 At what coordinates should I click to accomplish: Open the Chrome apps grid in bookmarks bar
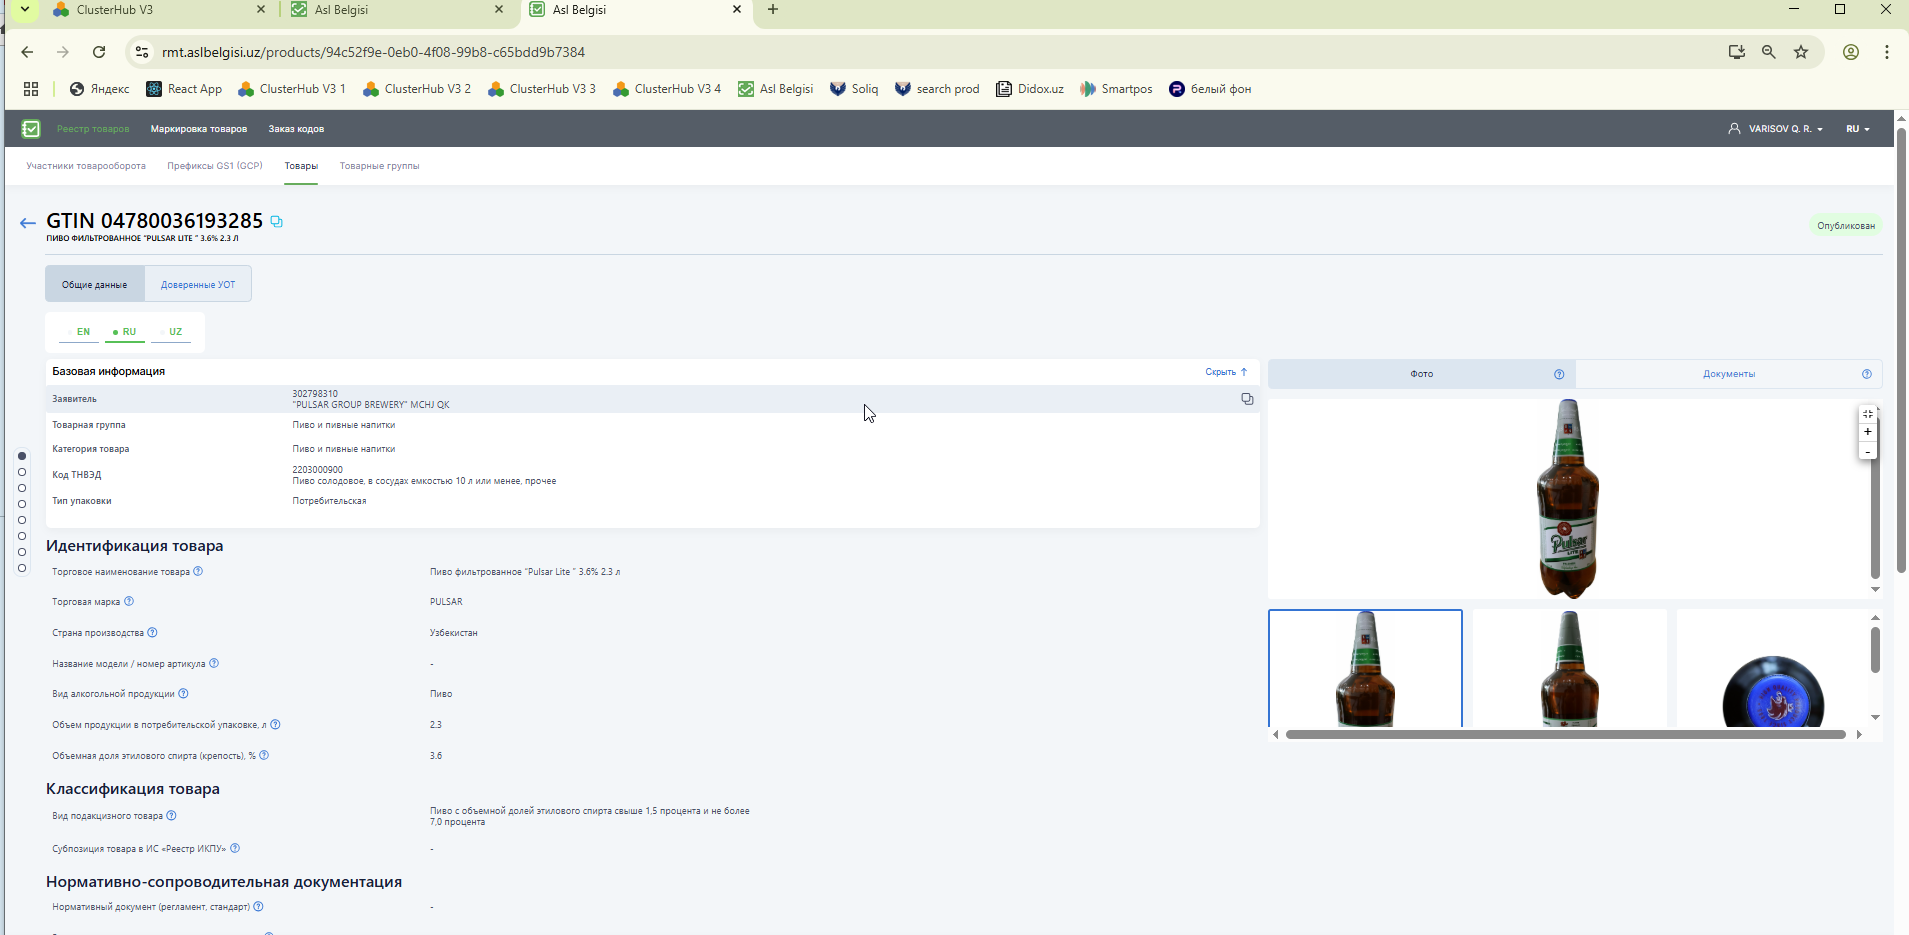tap(31, 89)
